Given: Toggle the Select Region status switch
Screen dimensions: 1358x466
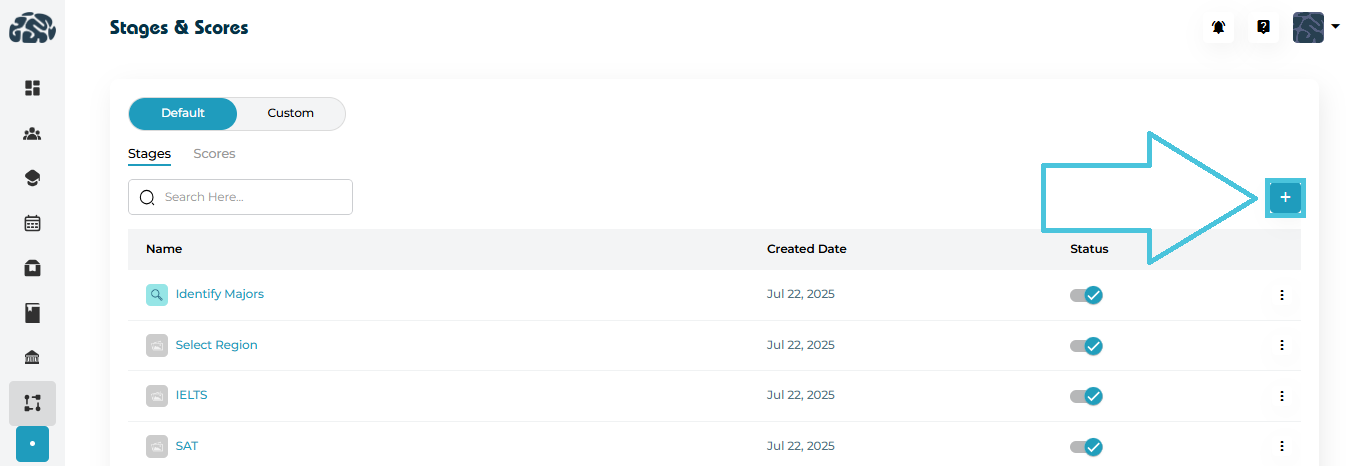Looking at the screenshot, I should [1086, 345].
